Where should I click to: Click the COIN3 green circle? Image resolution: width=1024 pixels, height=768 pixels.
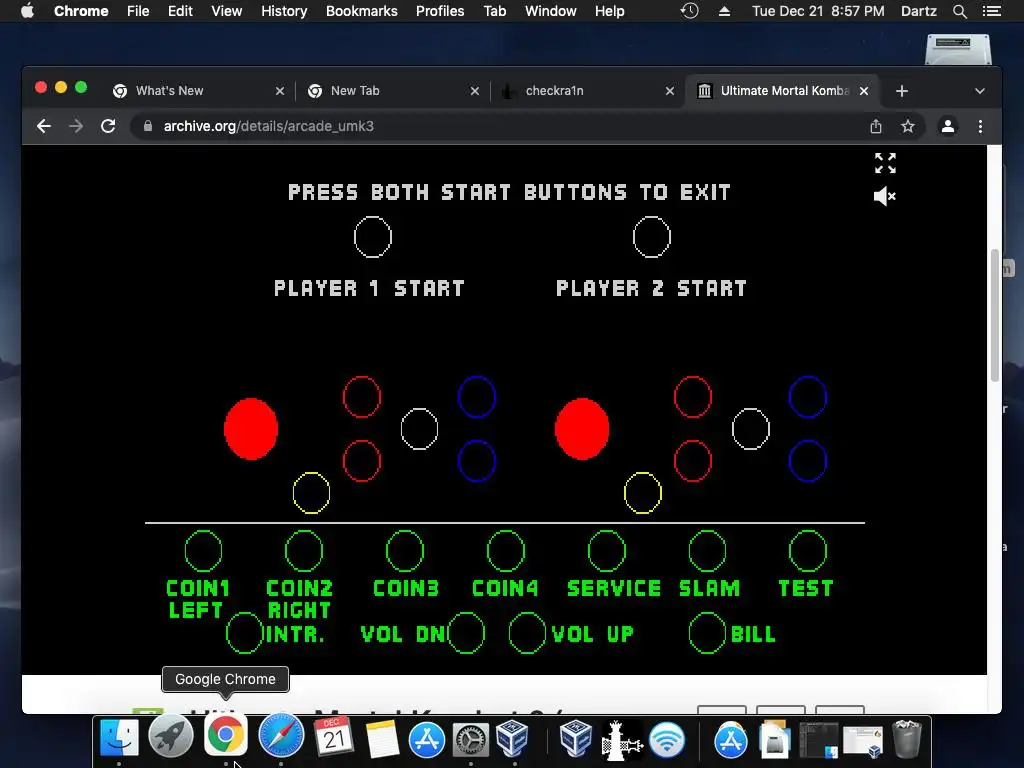coord(405,551)
